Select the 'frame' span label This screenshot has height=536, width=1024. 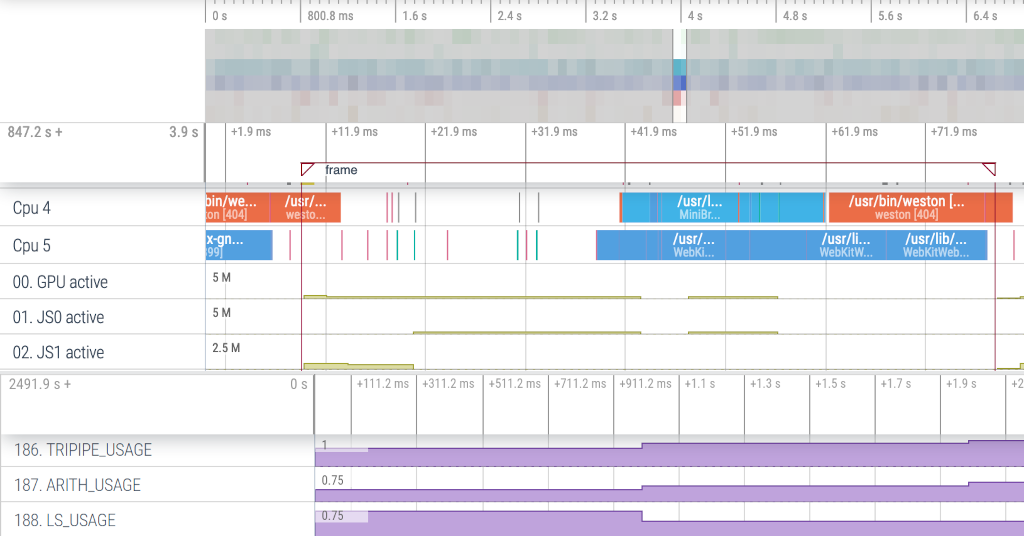(341, 170)
